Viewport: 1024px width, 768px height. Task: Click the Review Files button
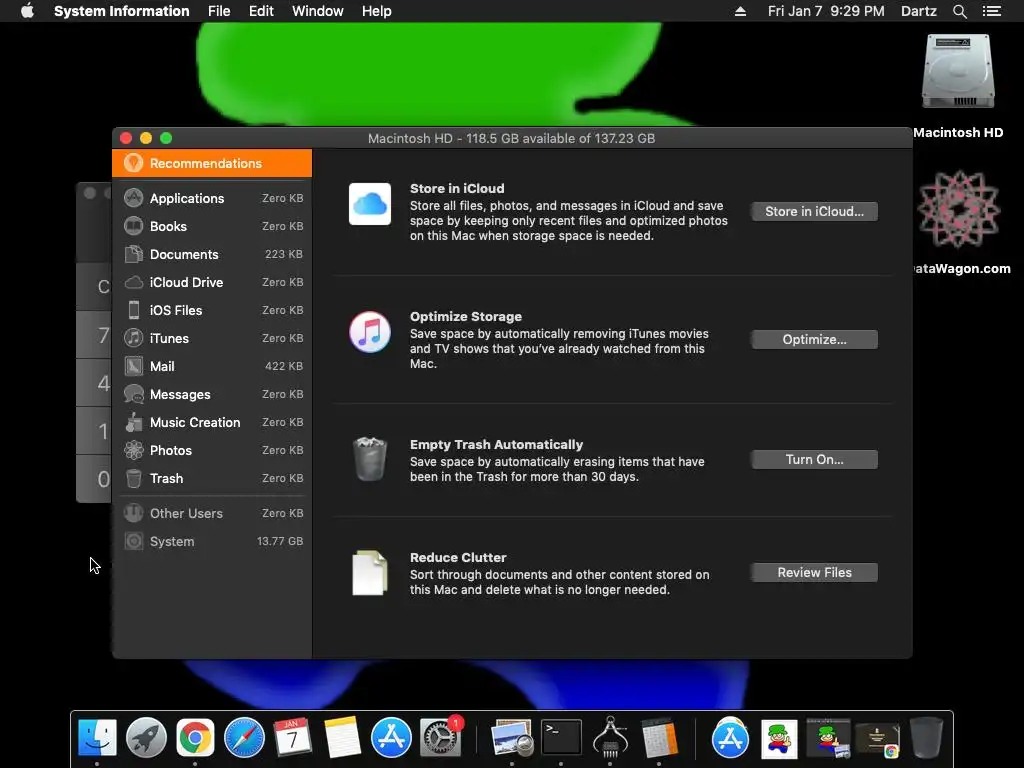point(814,573)
